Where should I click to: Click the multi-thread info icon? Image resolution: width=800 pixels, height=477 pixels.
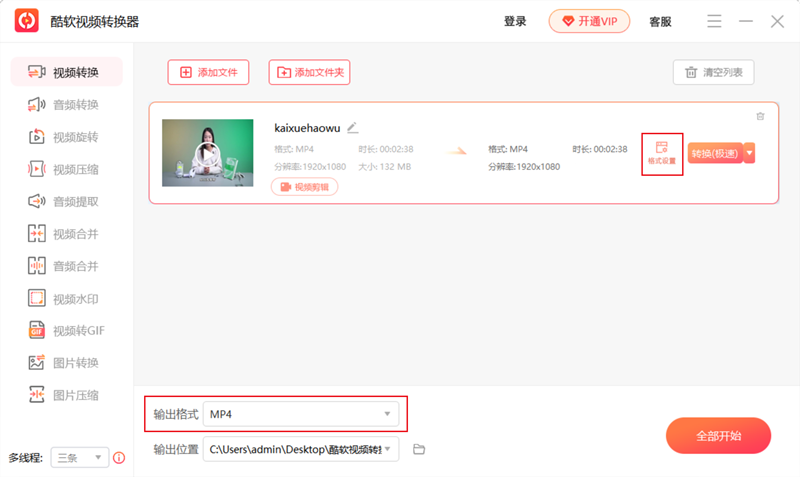pos(119,458)
